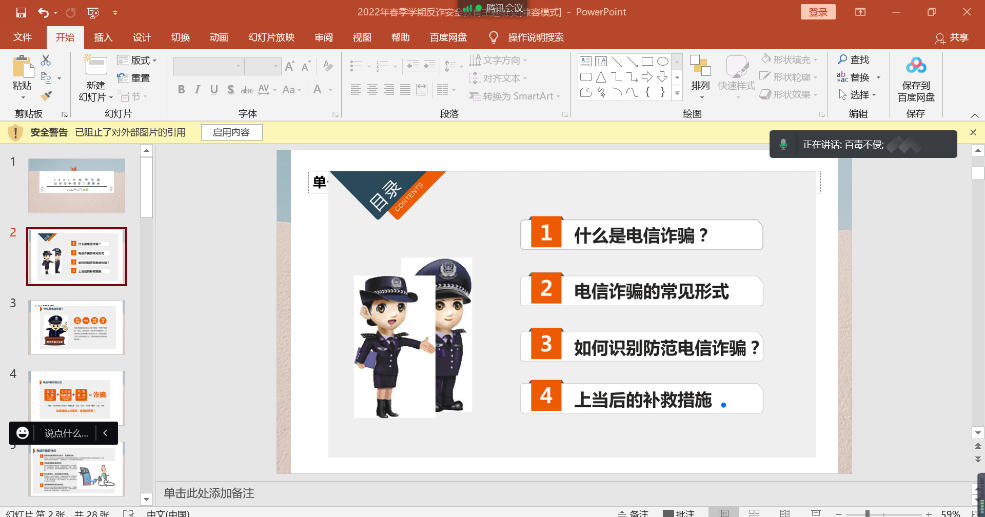Image resolution: width=985 pixels, height=517 pixels.
Task: Open the Insert (插入) ribbon tab
Action: [x=103, y=37]
